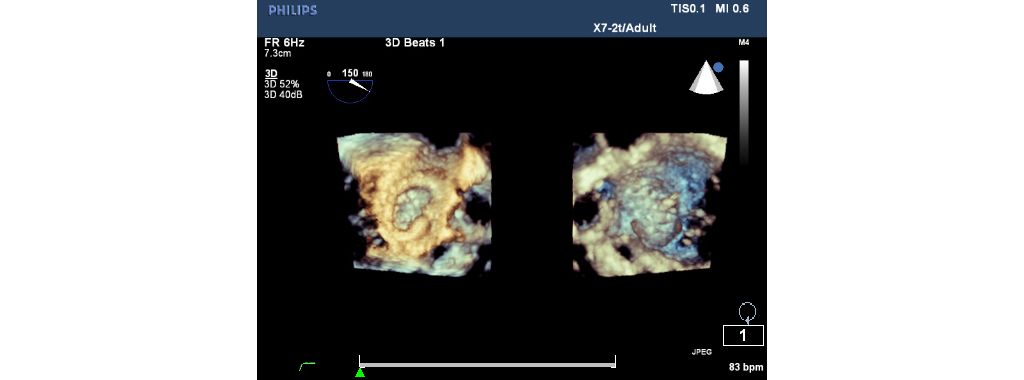1024x380 pixels.
Task: Click the 150 degree angle dial indicator
Action: (x=350, y=87)
